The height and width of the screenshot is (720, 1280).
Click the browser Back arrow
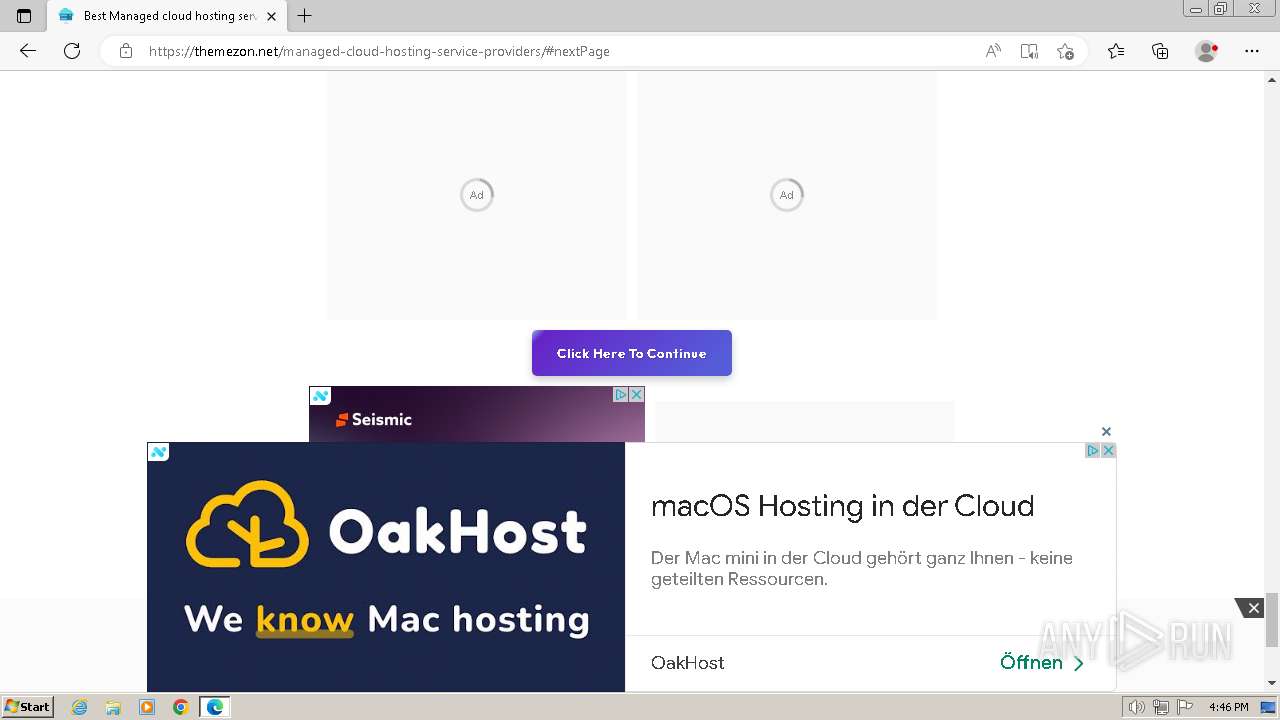(x=28, y=51)
